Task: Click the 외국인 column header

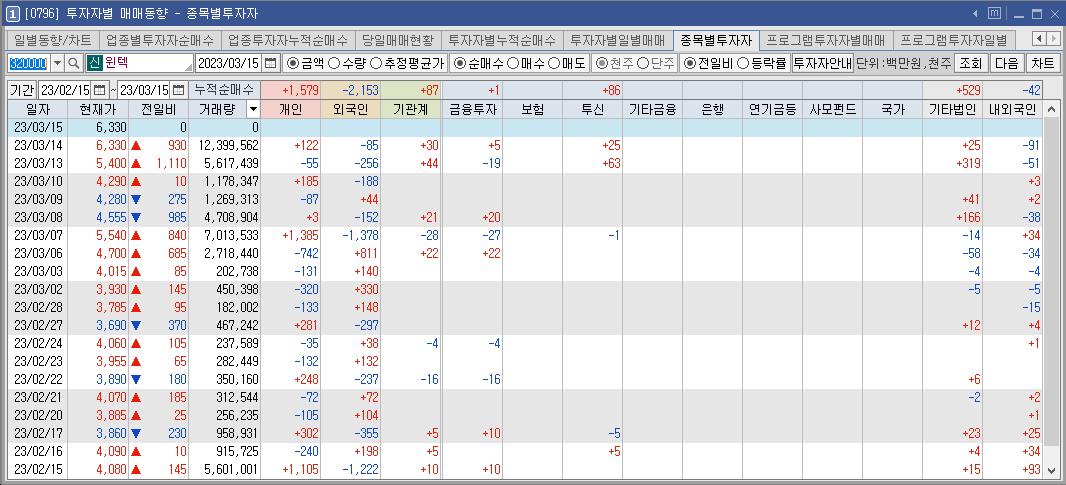Action: [351, 109]
